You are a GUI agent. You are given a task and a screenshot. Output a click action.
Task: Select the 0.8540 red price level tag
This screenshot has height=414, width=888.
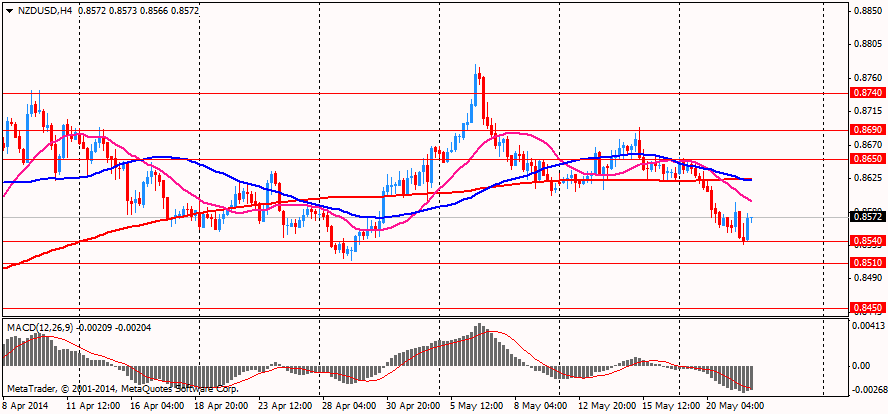coord(867,241)
